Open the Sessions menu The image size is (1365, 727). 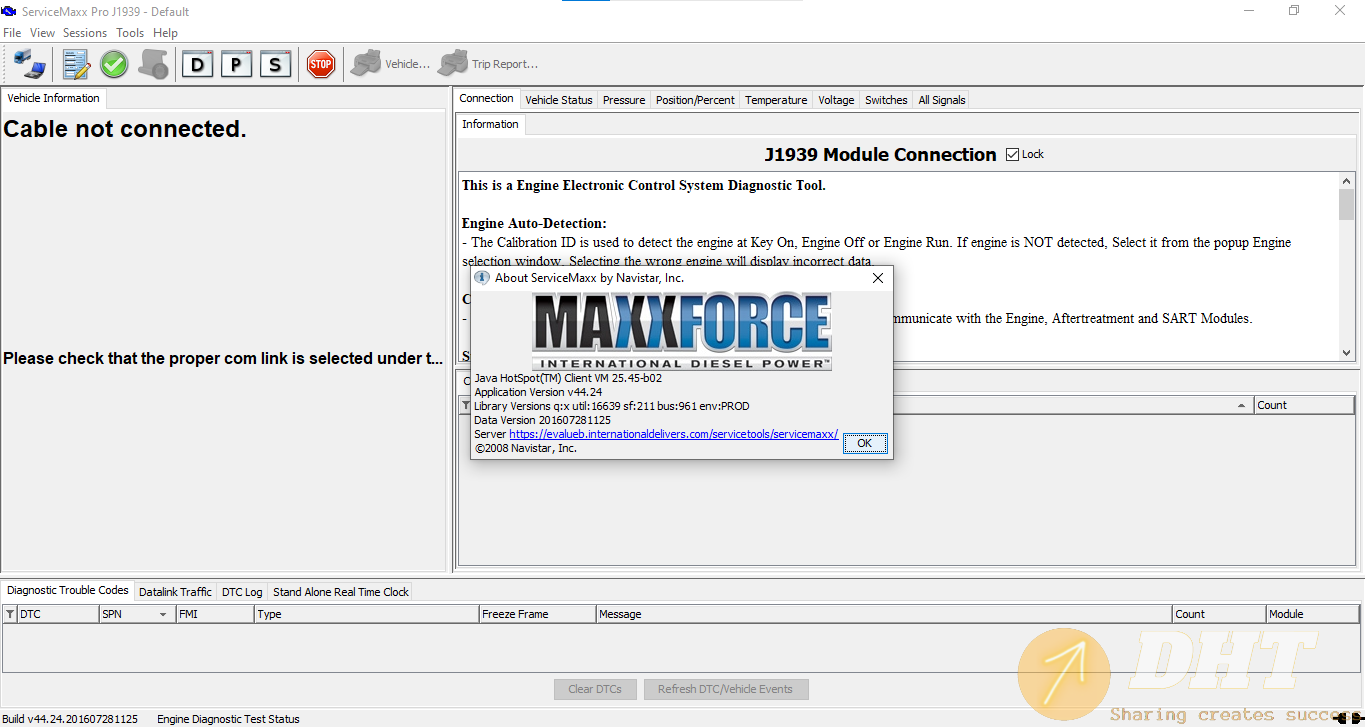point(85,33)
